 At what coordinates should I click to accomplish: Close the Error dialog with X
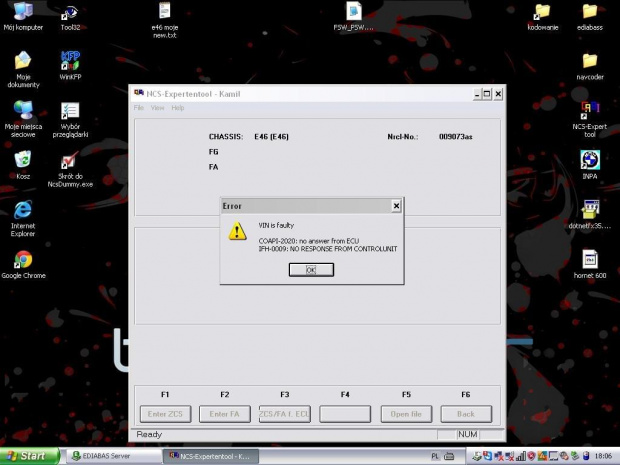pos(396,206)
